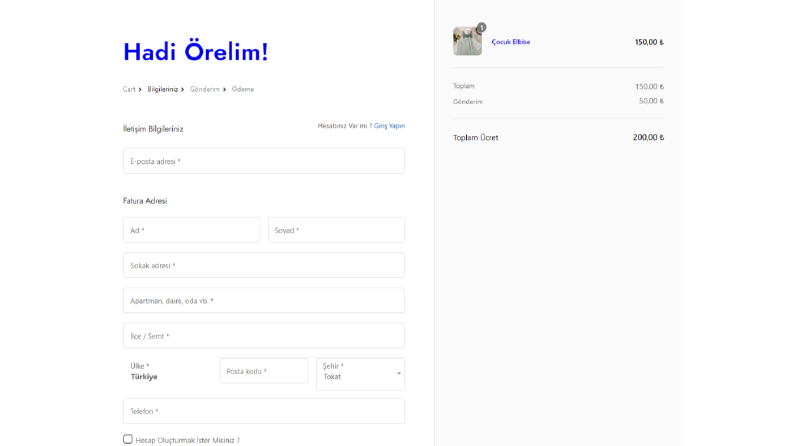Click the Telefon field

pyautogui.click(x=263, y=411)
